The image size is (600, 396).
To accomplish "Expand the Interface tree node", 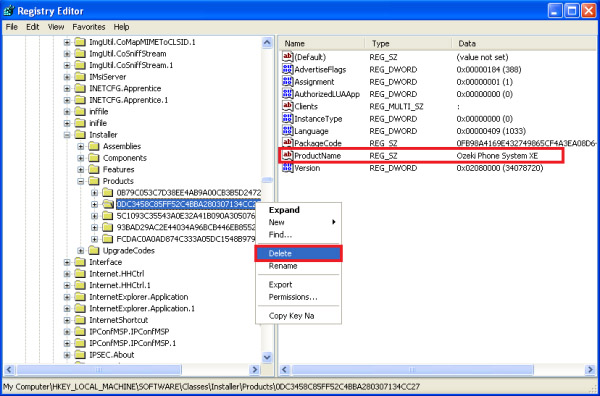I will pyautogui.click(x=67, y=262).
